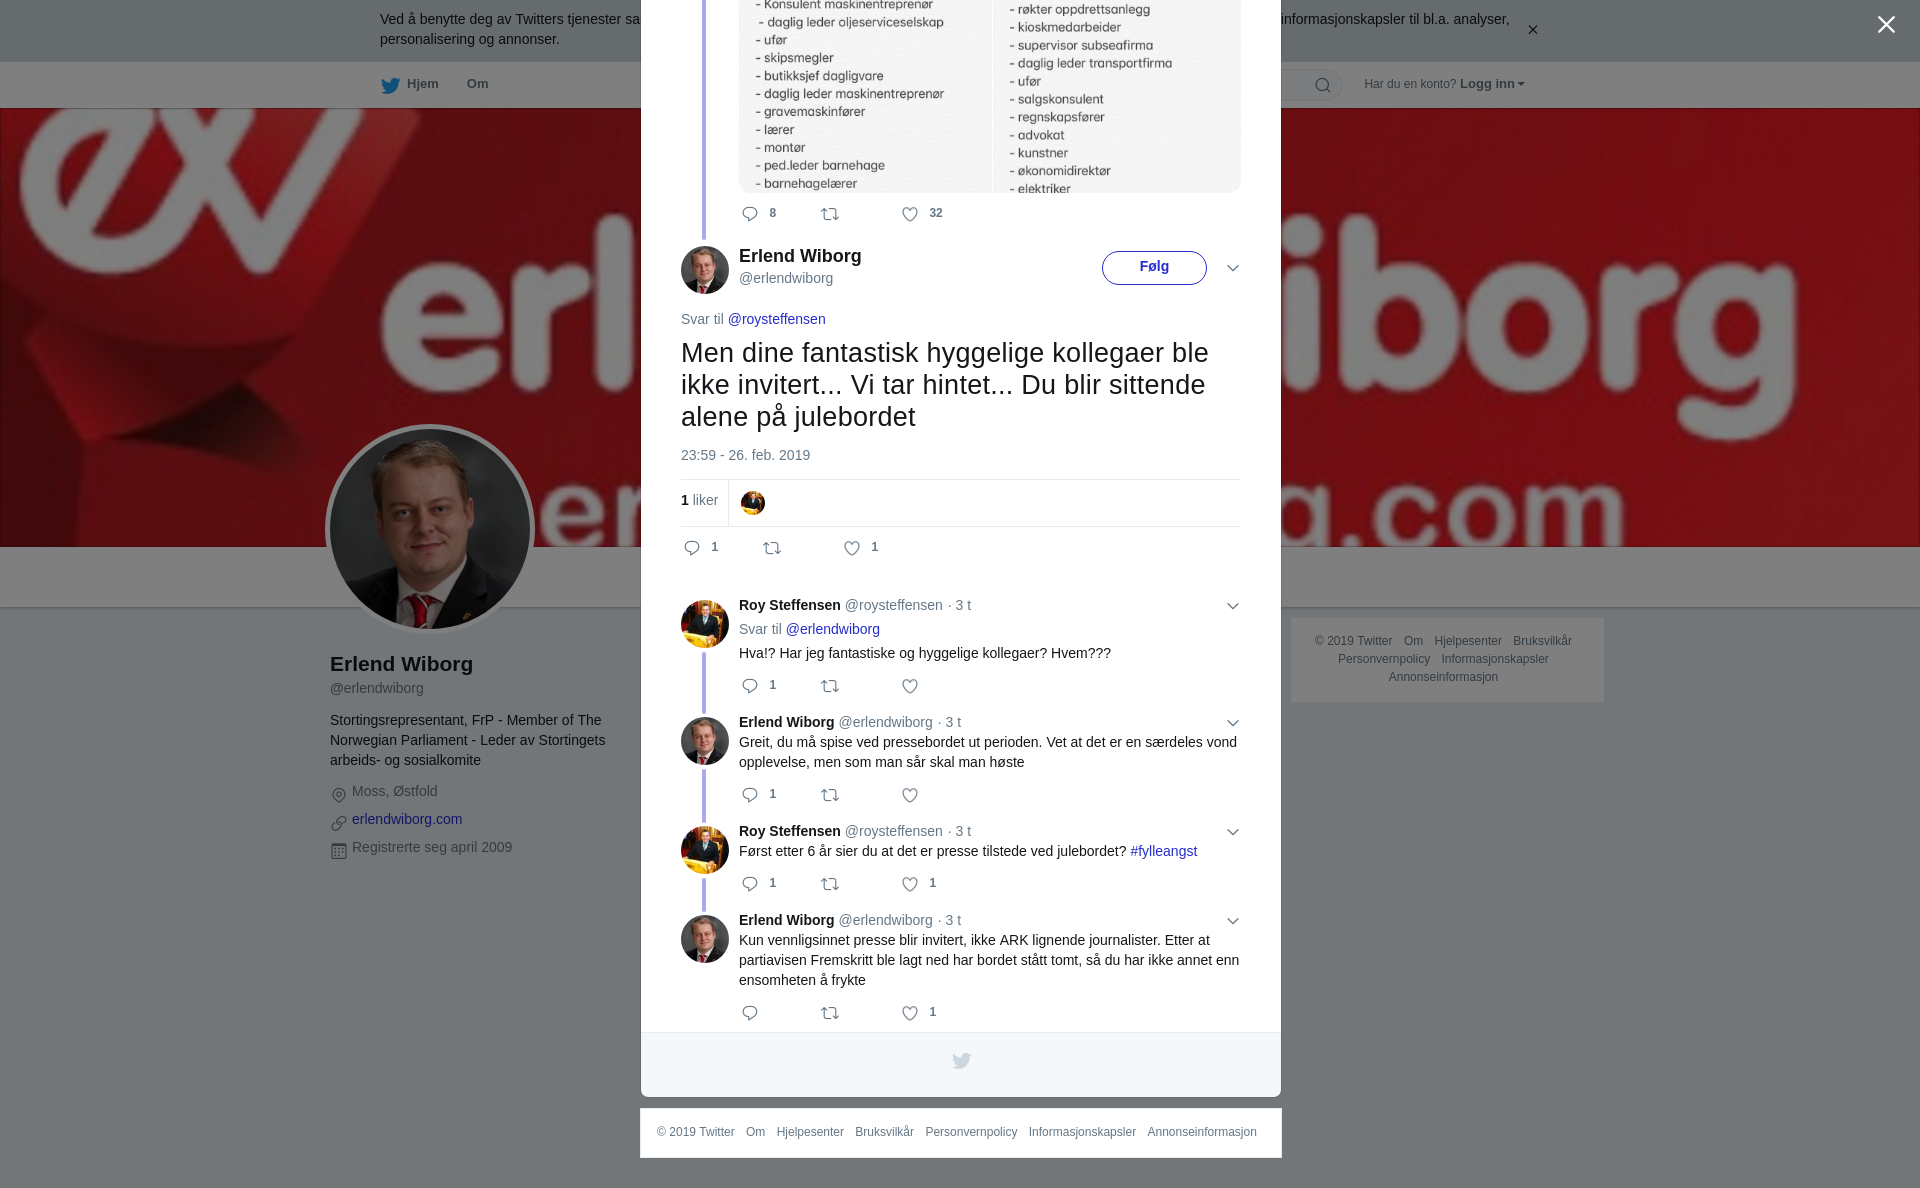View the avatar of user who liked

pos(753,503)
